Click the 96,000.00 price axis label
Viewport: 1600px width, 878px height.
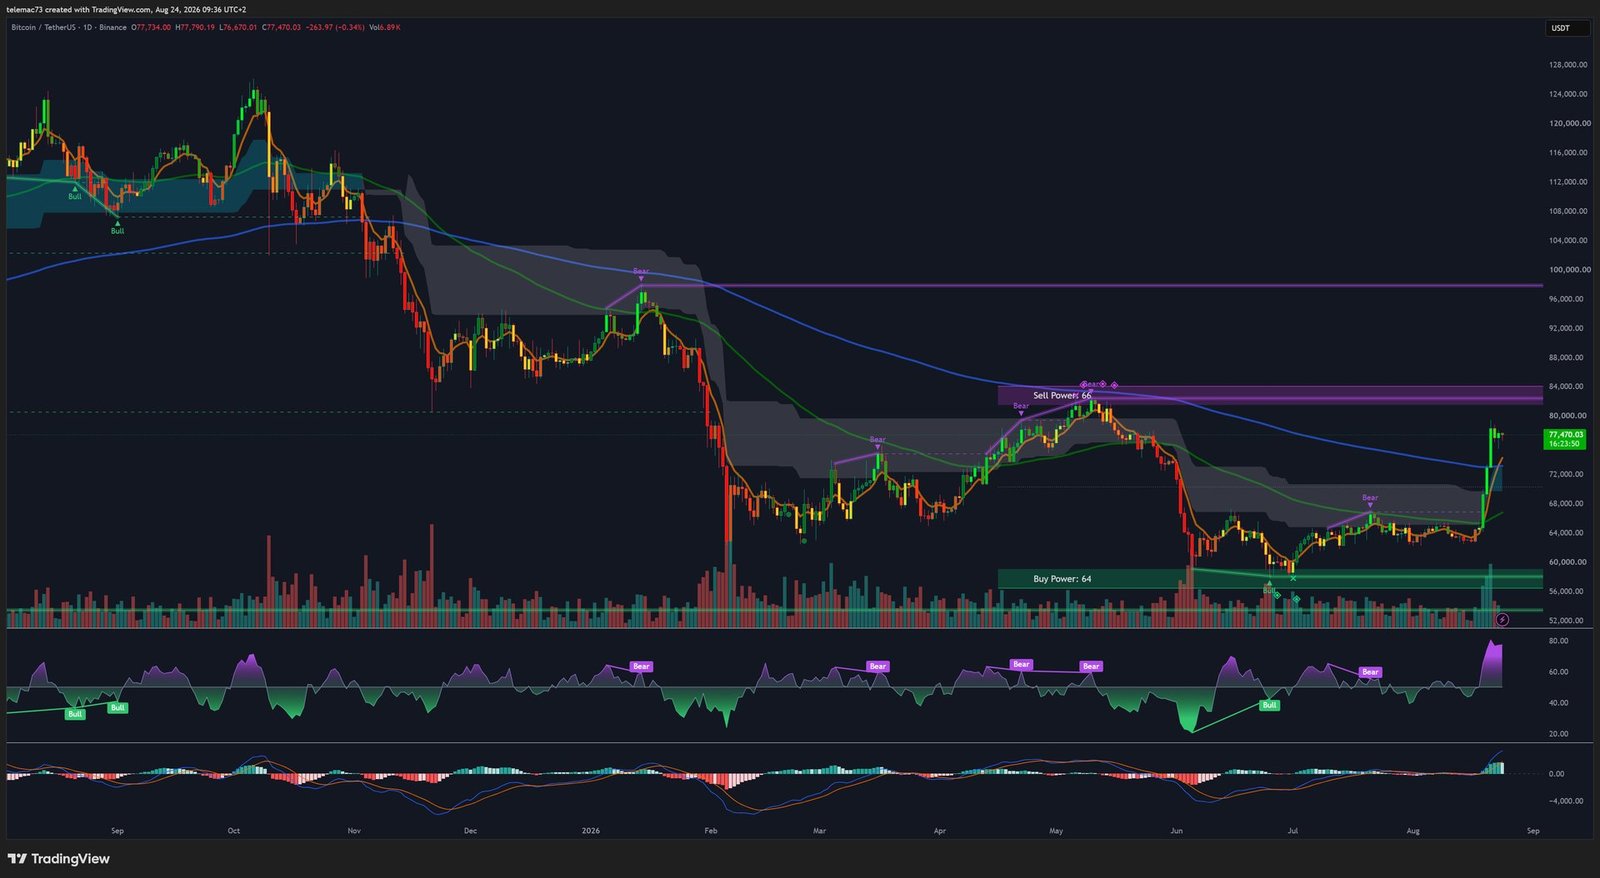click(x=1568, y=299)
